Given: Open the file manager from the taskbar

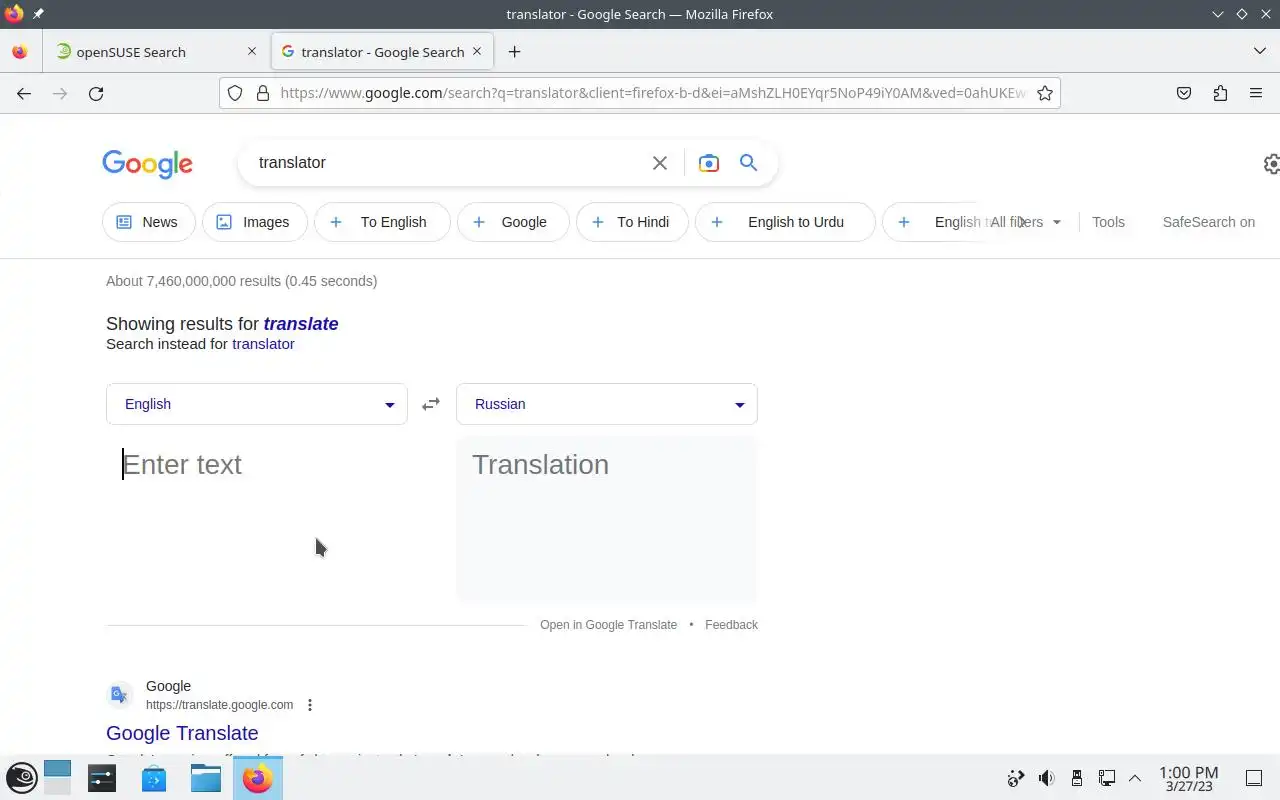Looking at the screenshot, I should (x=206, y=778).
